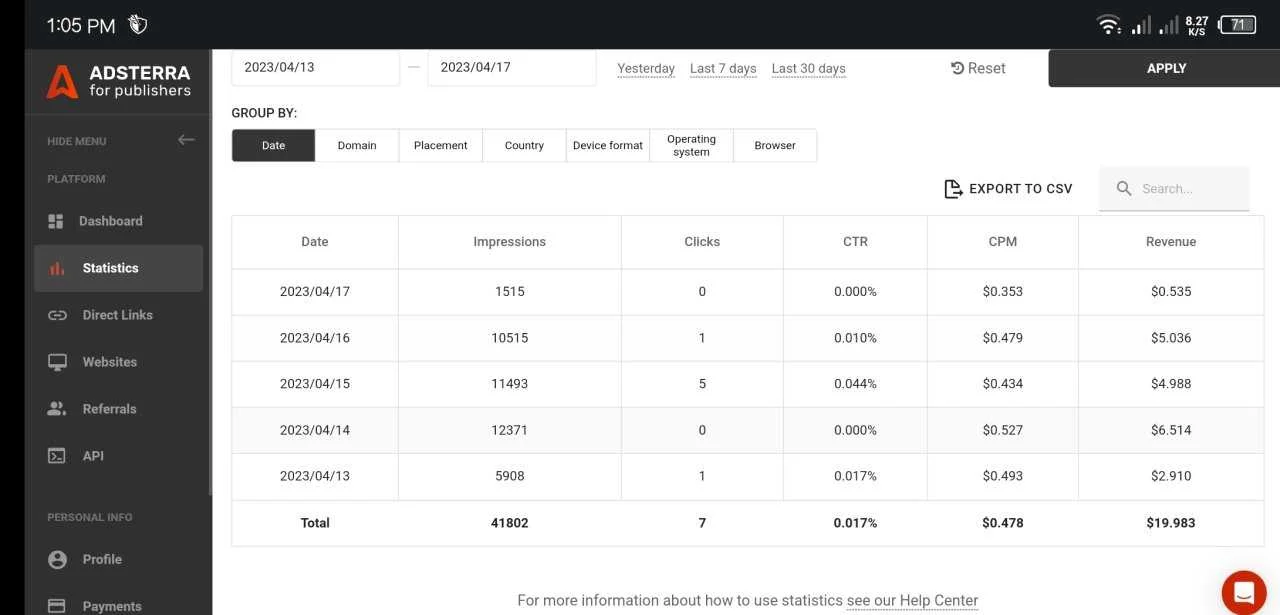Screen dimensions: 1280x615
Task: Click the search magnifier icon
Action: (1124, 188)
